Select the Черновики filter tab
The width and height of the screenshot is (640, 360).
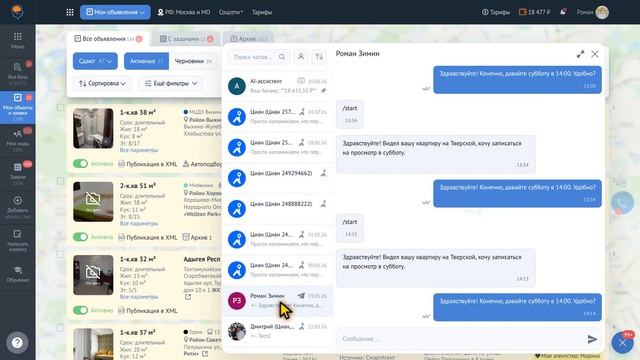(x=193, y=61)
